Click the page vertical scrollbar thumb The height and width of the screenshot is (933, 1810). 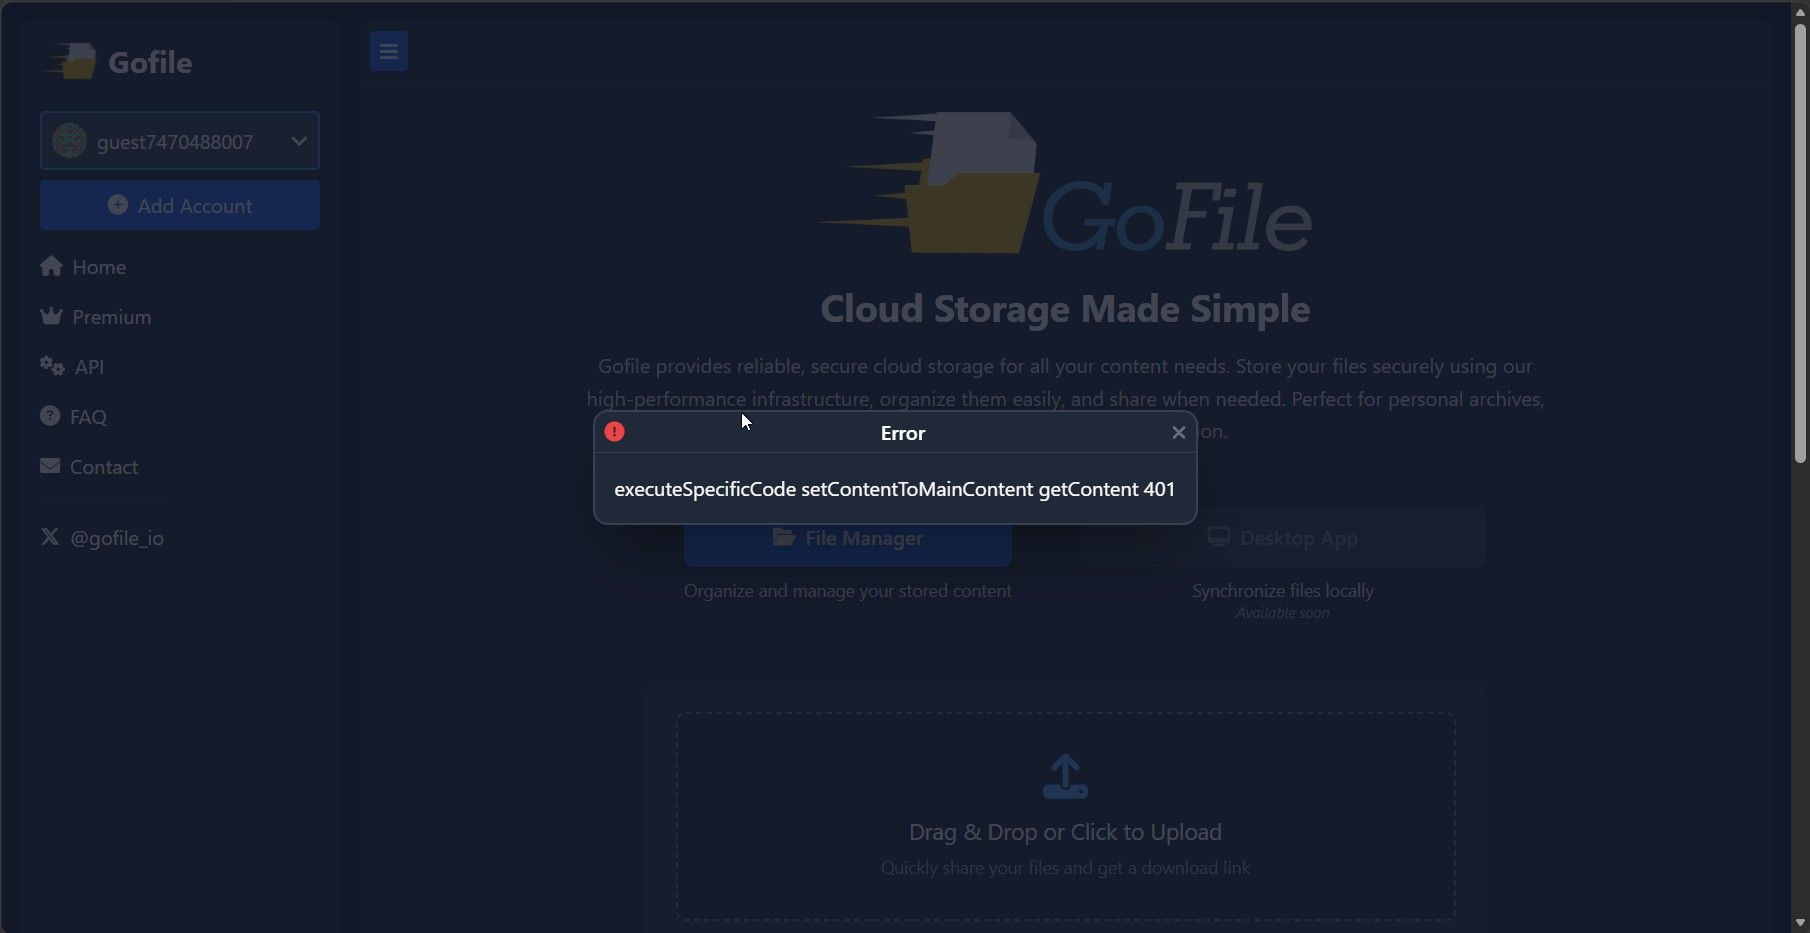(1800, 243)
